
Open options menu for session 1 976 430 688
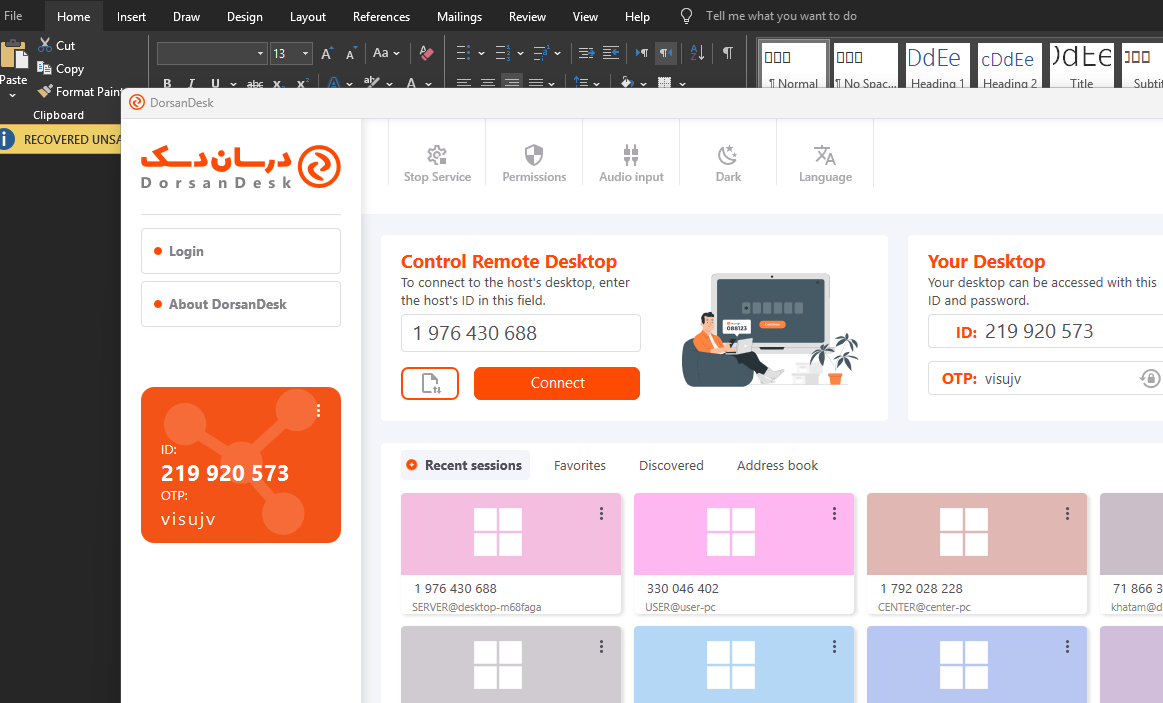pyautogui.click(x=602, y=513)
